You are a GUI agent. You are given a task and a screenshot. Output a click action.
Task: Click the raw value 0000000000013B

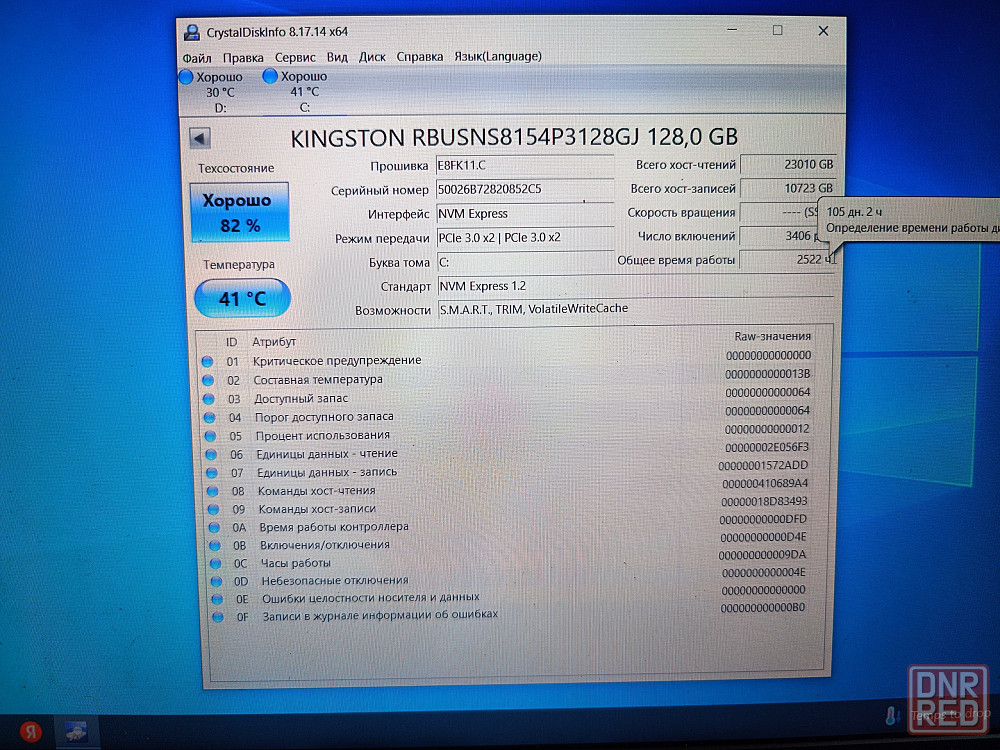pyautogui.click(x=768, y=374)
